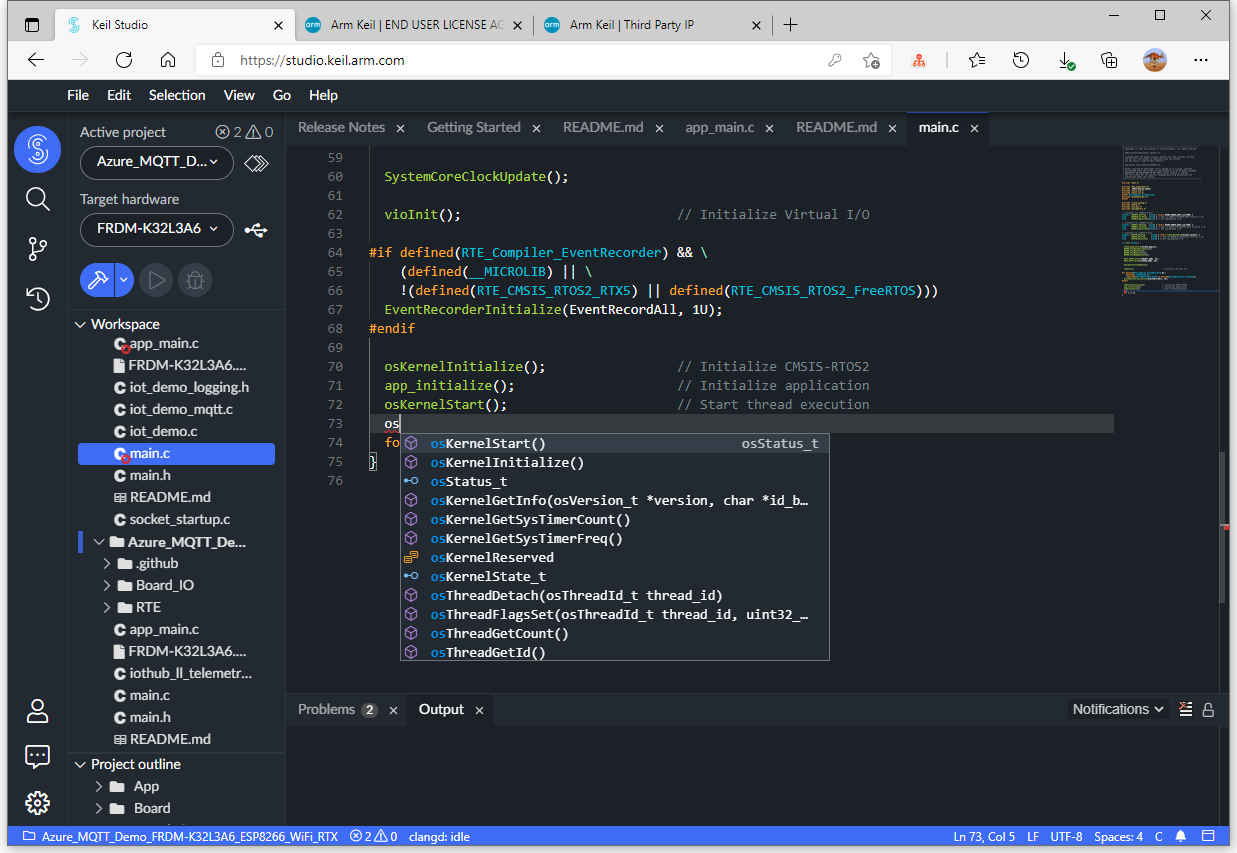Select osThreadGetCount() suggestion

coord(615,633)
